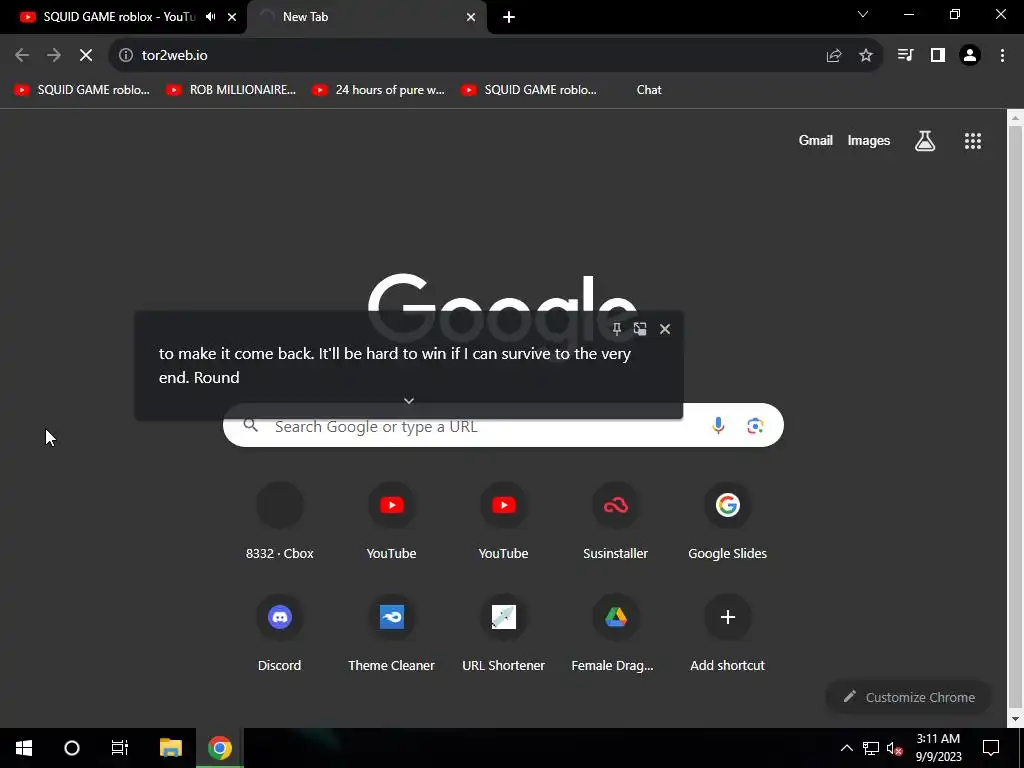Viewport: 1024px width, 768px height.
Task: Click the address bar URL tor2web.io
Action: (174, 56)
